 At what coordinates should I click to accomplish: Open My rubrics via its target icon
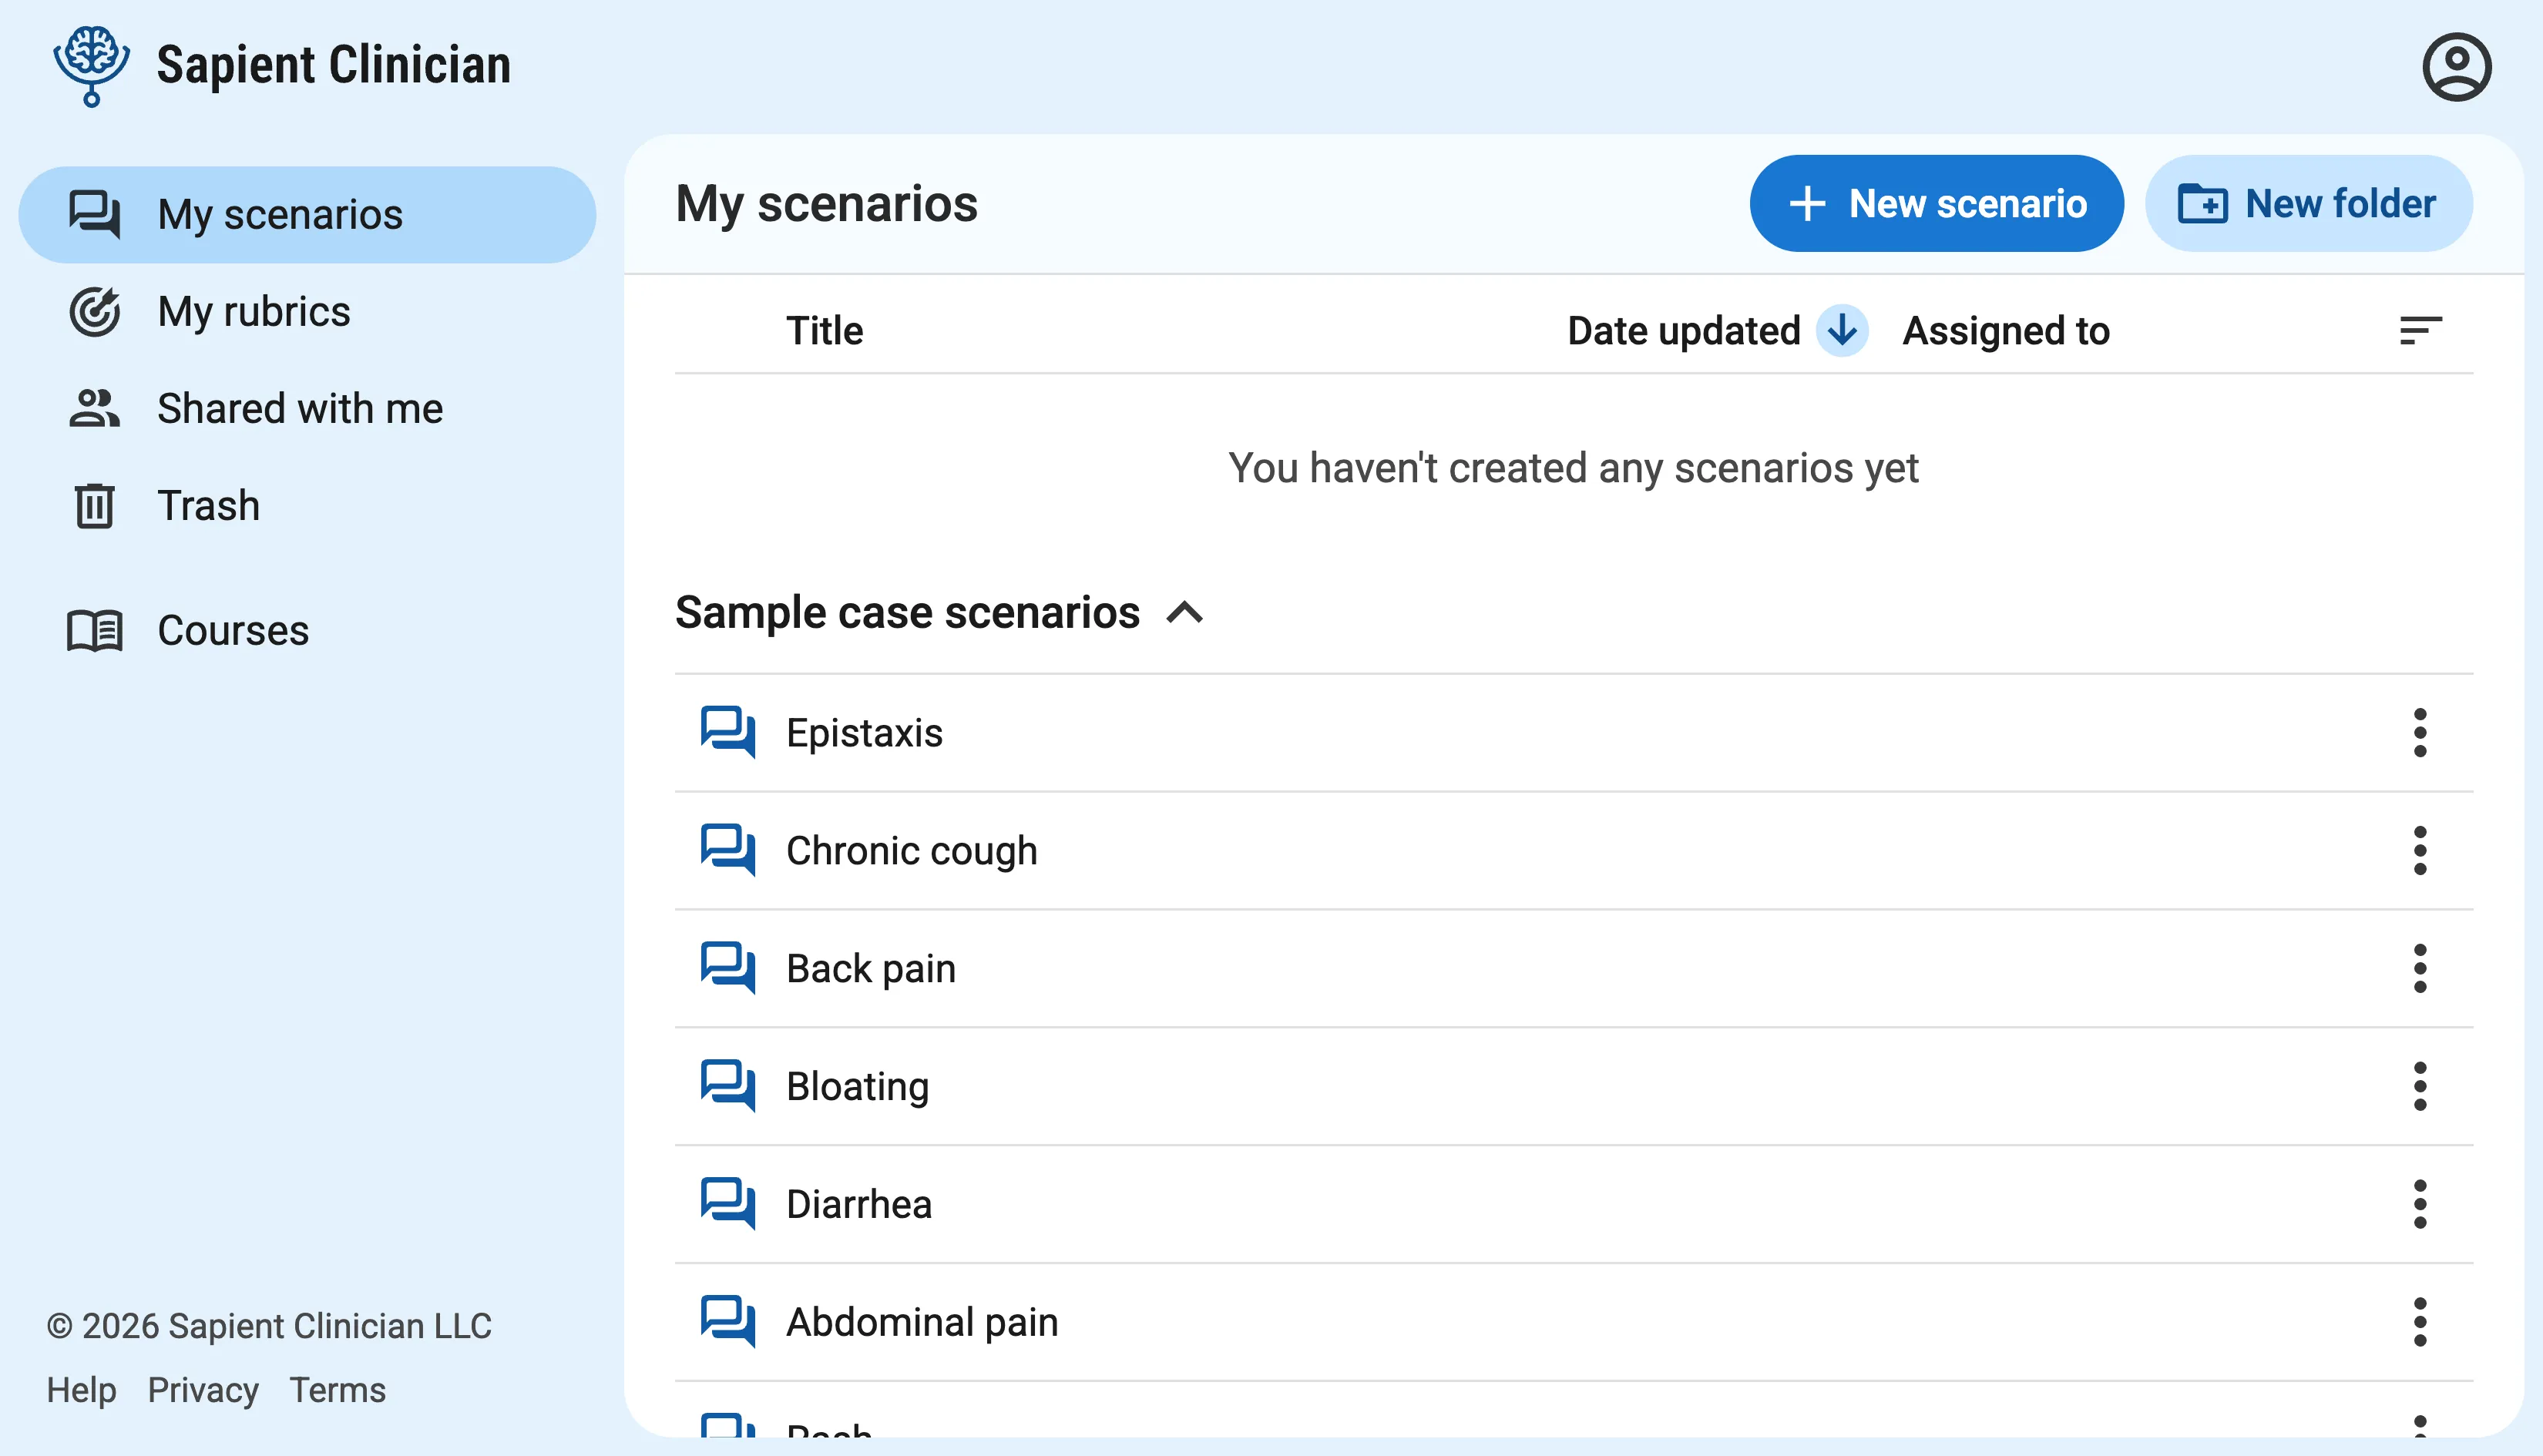tap(93, 311)
